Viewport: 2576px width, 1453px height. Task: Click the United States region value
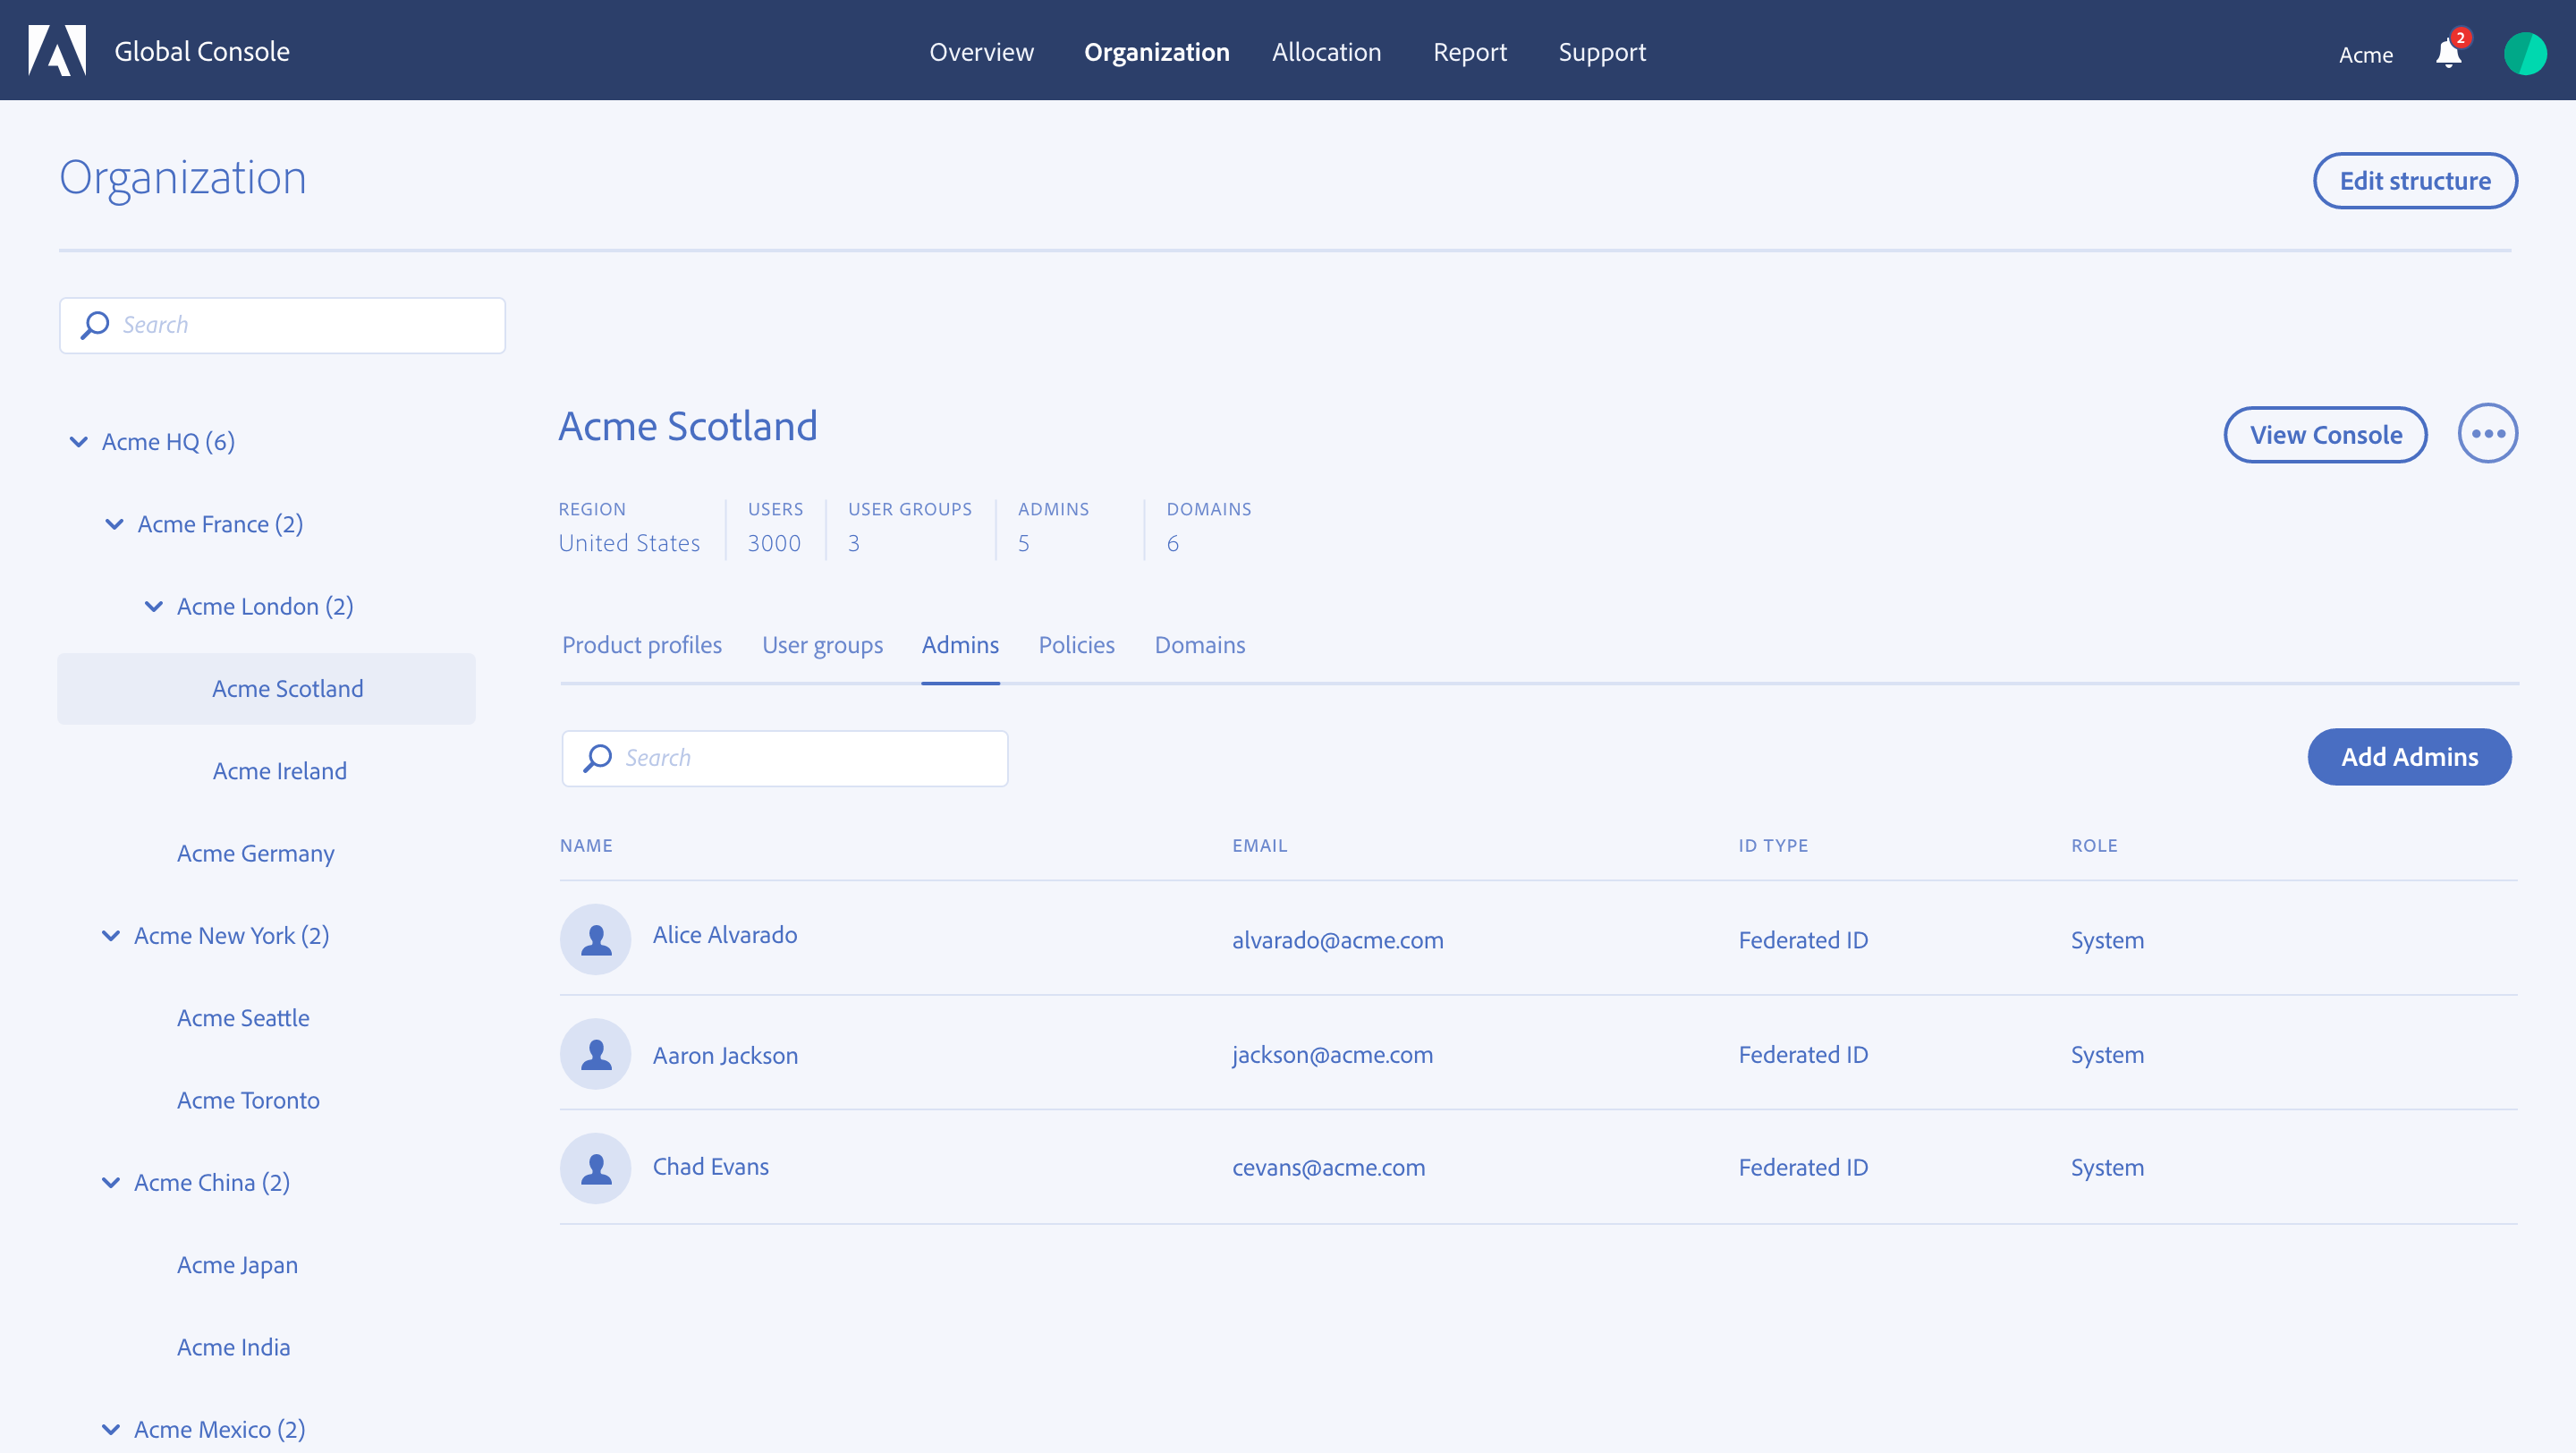tap(629, 543)
